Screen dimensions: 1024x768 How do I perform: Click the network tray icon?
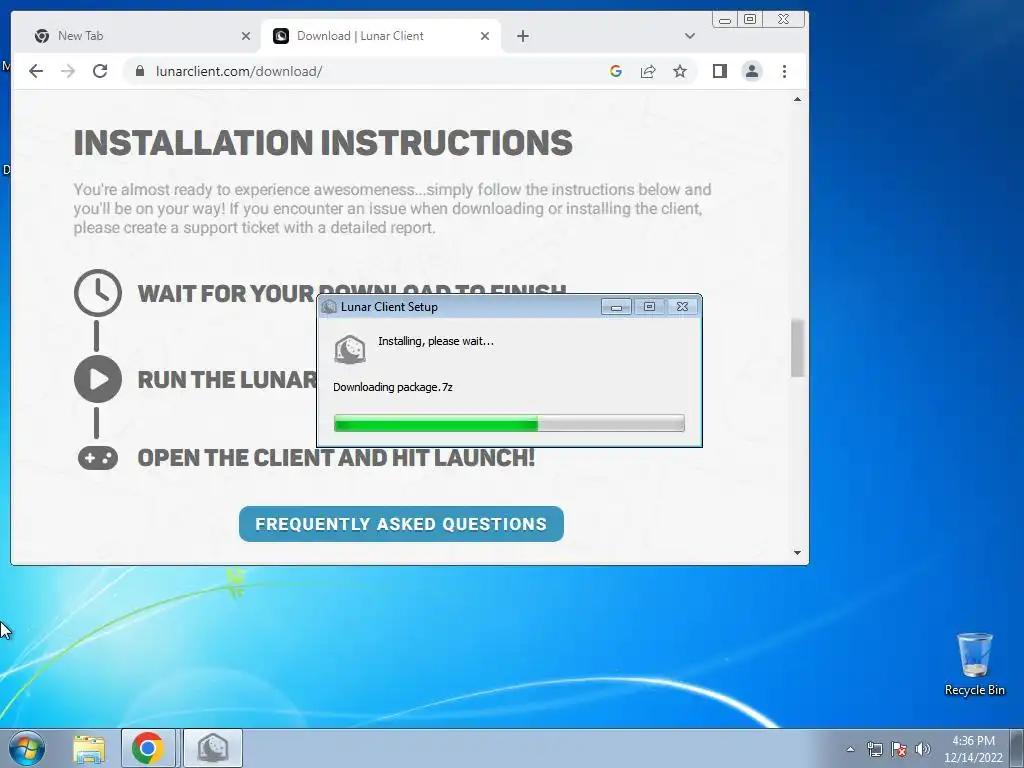(874, 749)
